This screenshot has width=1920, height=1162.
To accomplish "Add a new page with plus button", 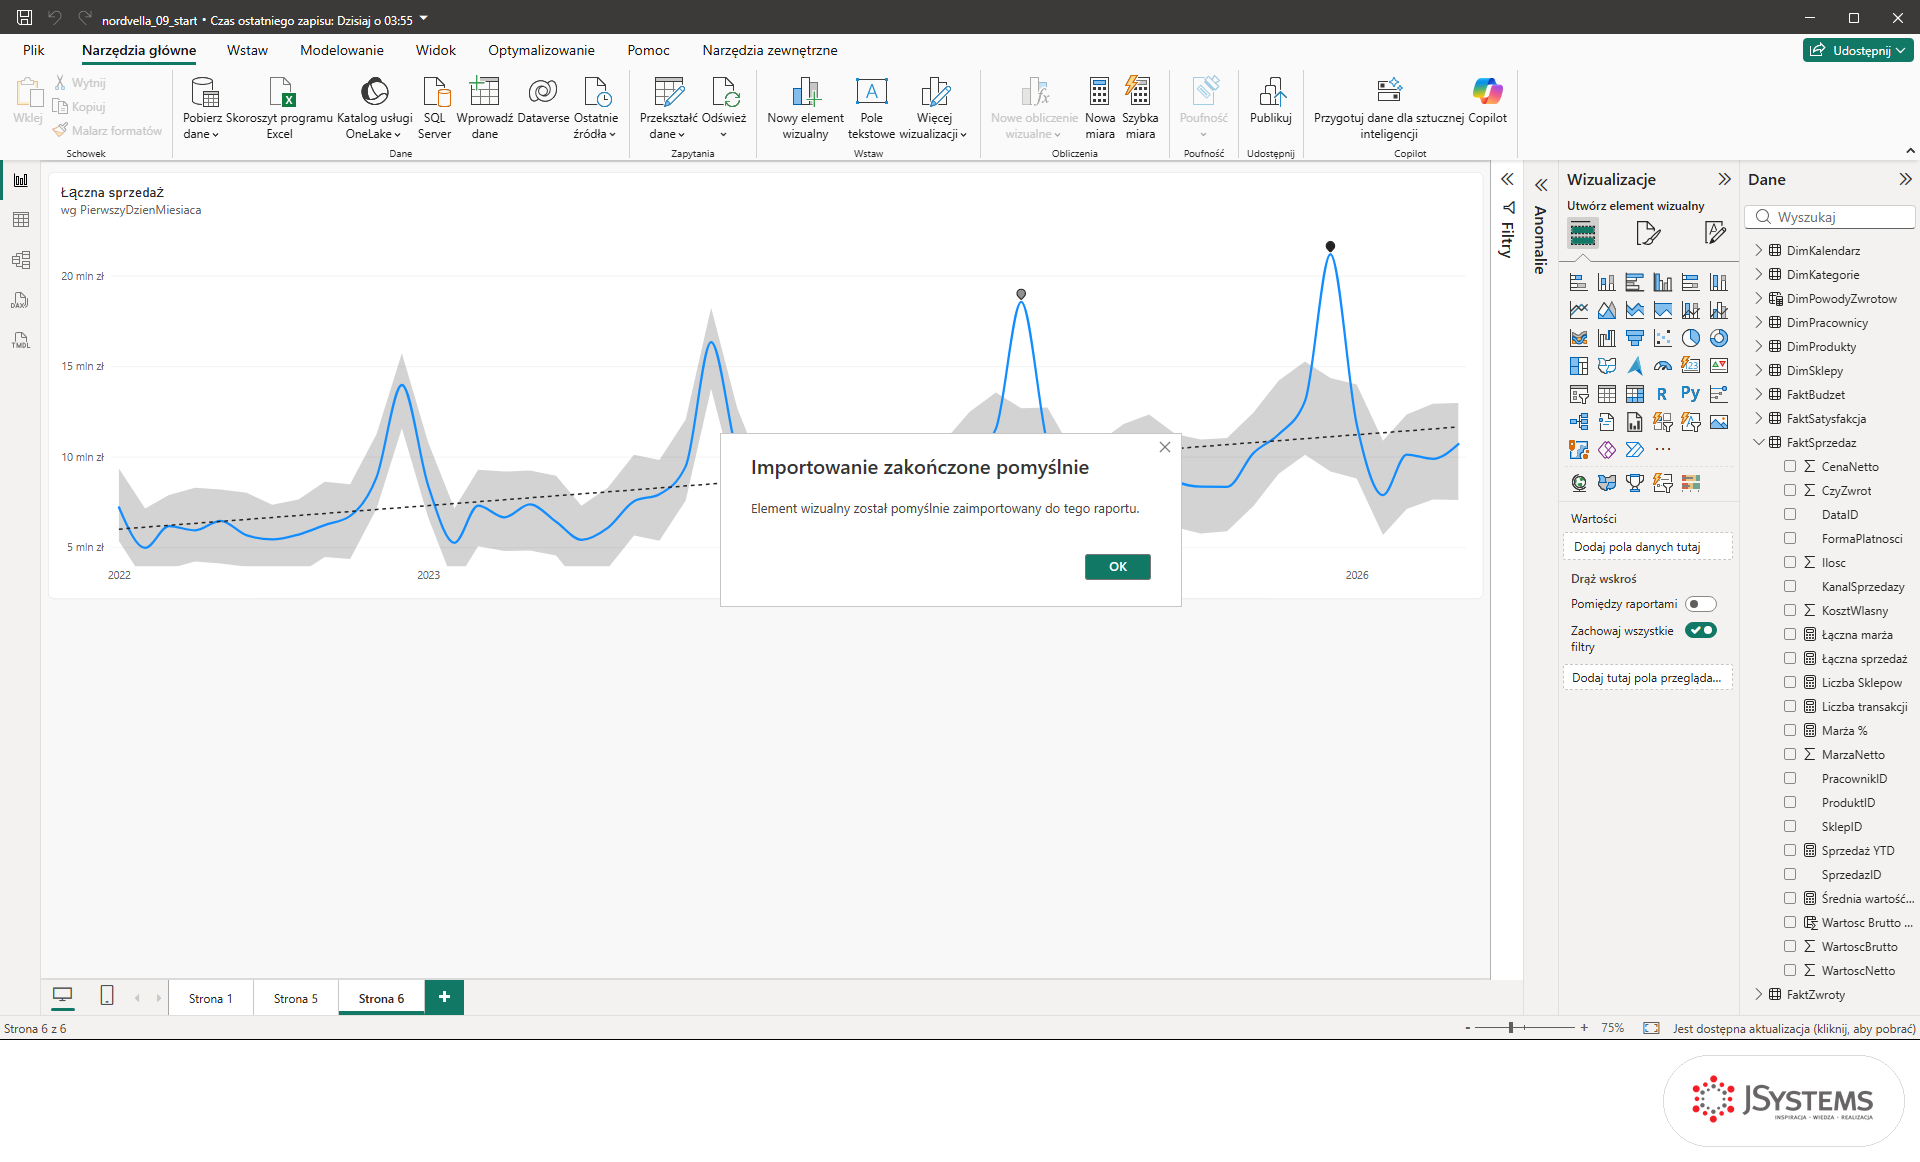I will pyautogui.click(x=444, y=997).
